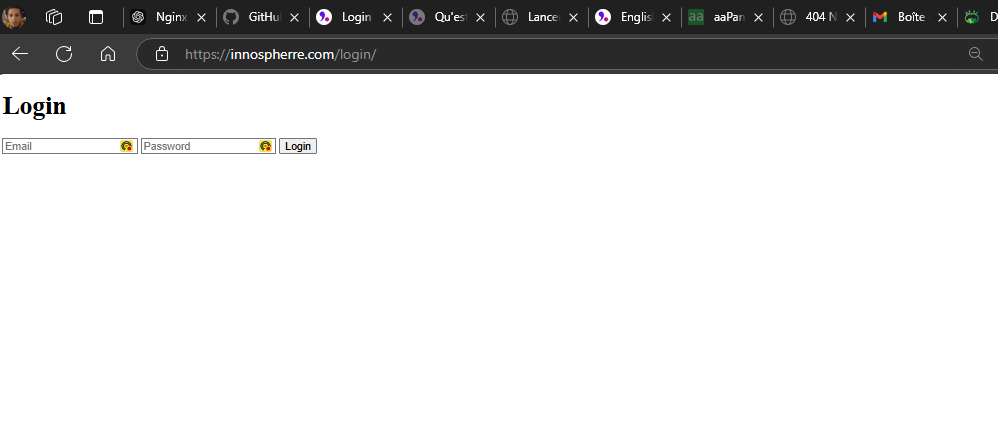Toggle the vertical tabs icon

click(95, 17)
